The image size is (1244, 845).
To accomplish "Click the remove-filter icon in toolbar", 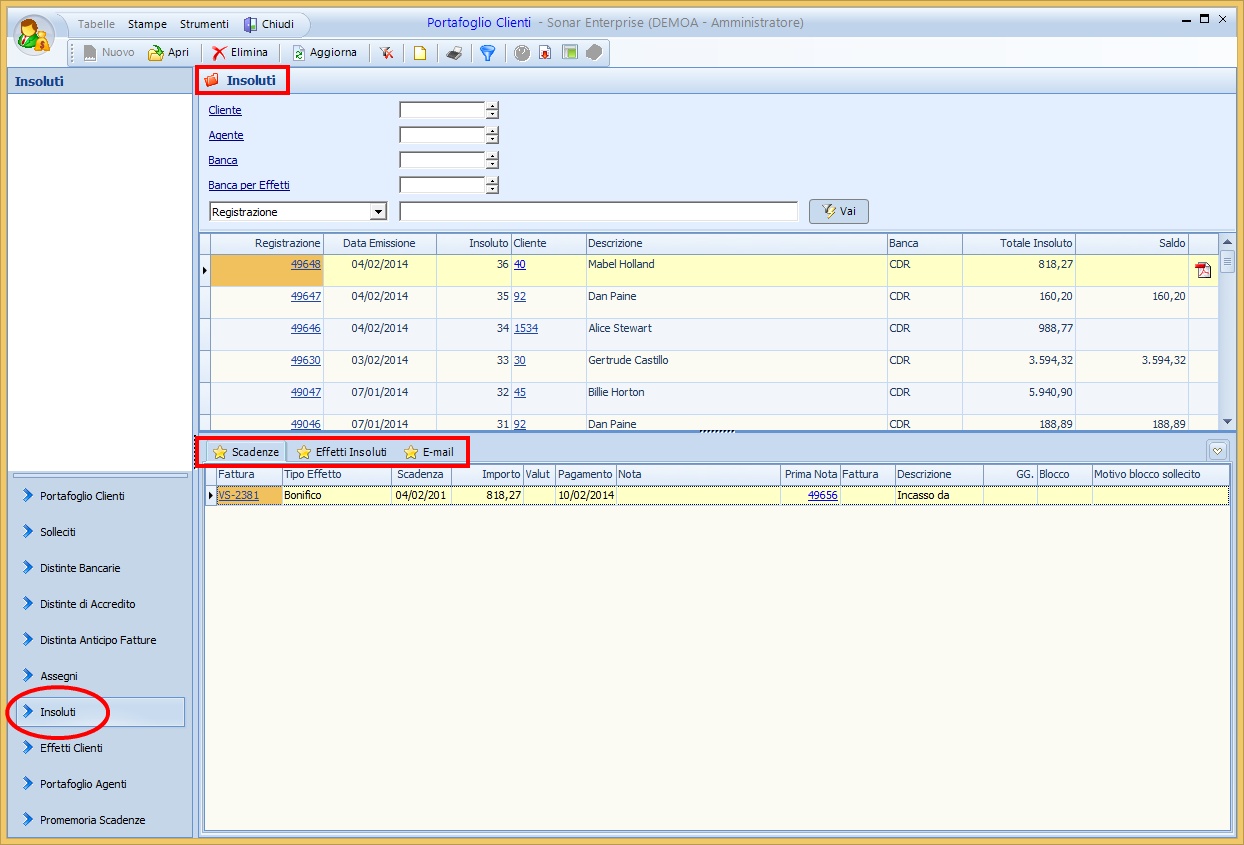I will tap(386, 53).
